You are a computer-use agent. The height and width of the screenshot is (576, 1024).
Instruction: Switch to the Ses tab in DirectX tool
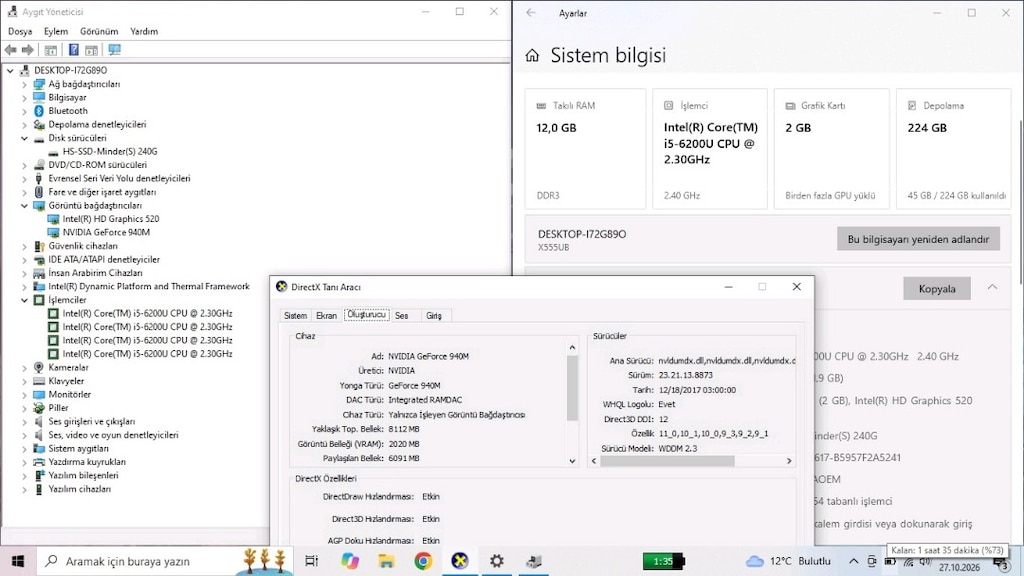tap(402, 315)
